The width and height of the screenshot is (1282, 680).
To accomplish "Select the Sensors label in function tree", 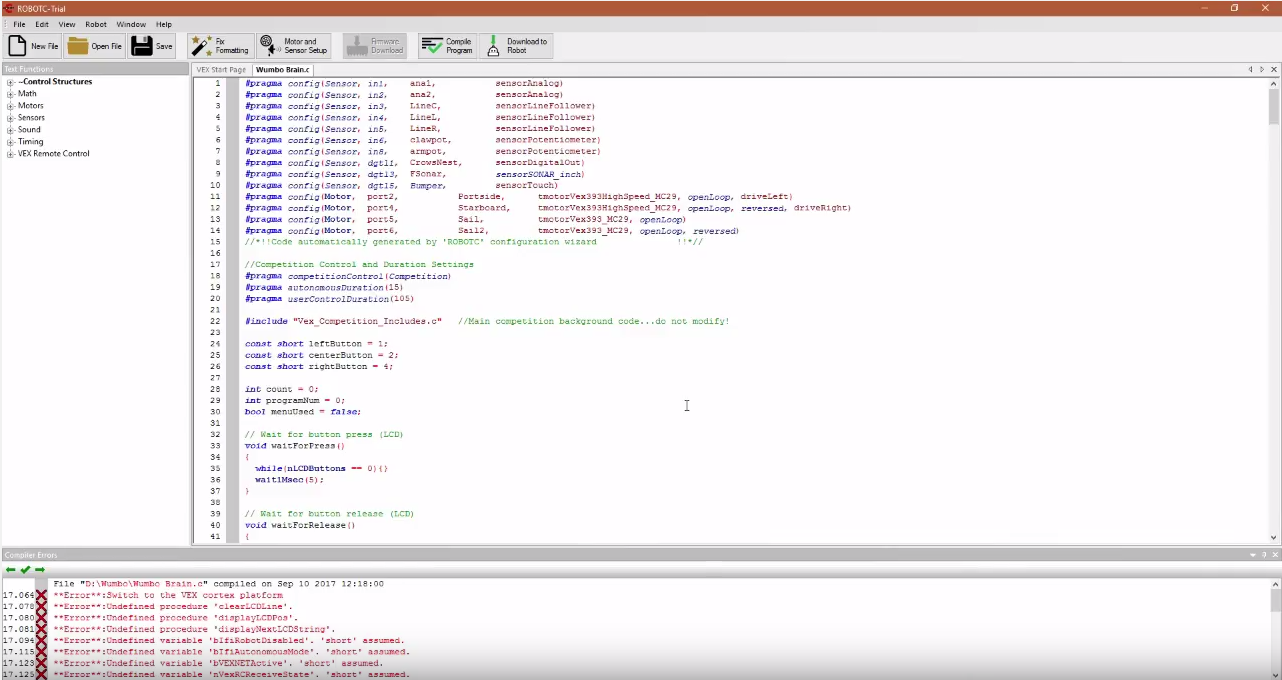I will click(x=31, y=118).
